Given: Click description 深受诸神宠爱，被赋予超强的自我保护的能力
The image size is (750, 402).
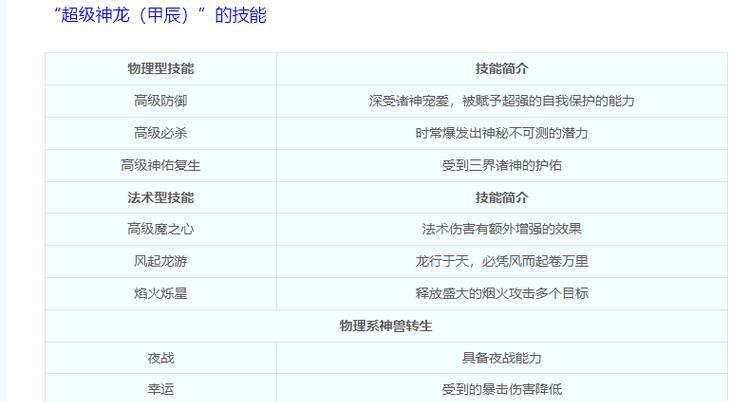Looking at the screenshot, I should [x=502, y=101].
